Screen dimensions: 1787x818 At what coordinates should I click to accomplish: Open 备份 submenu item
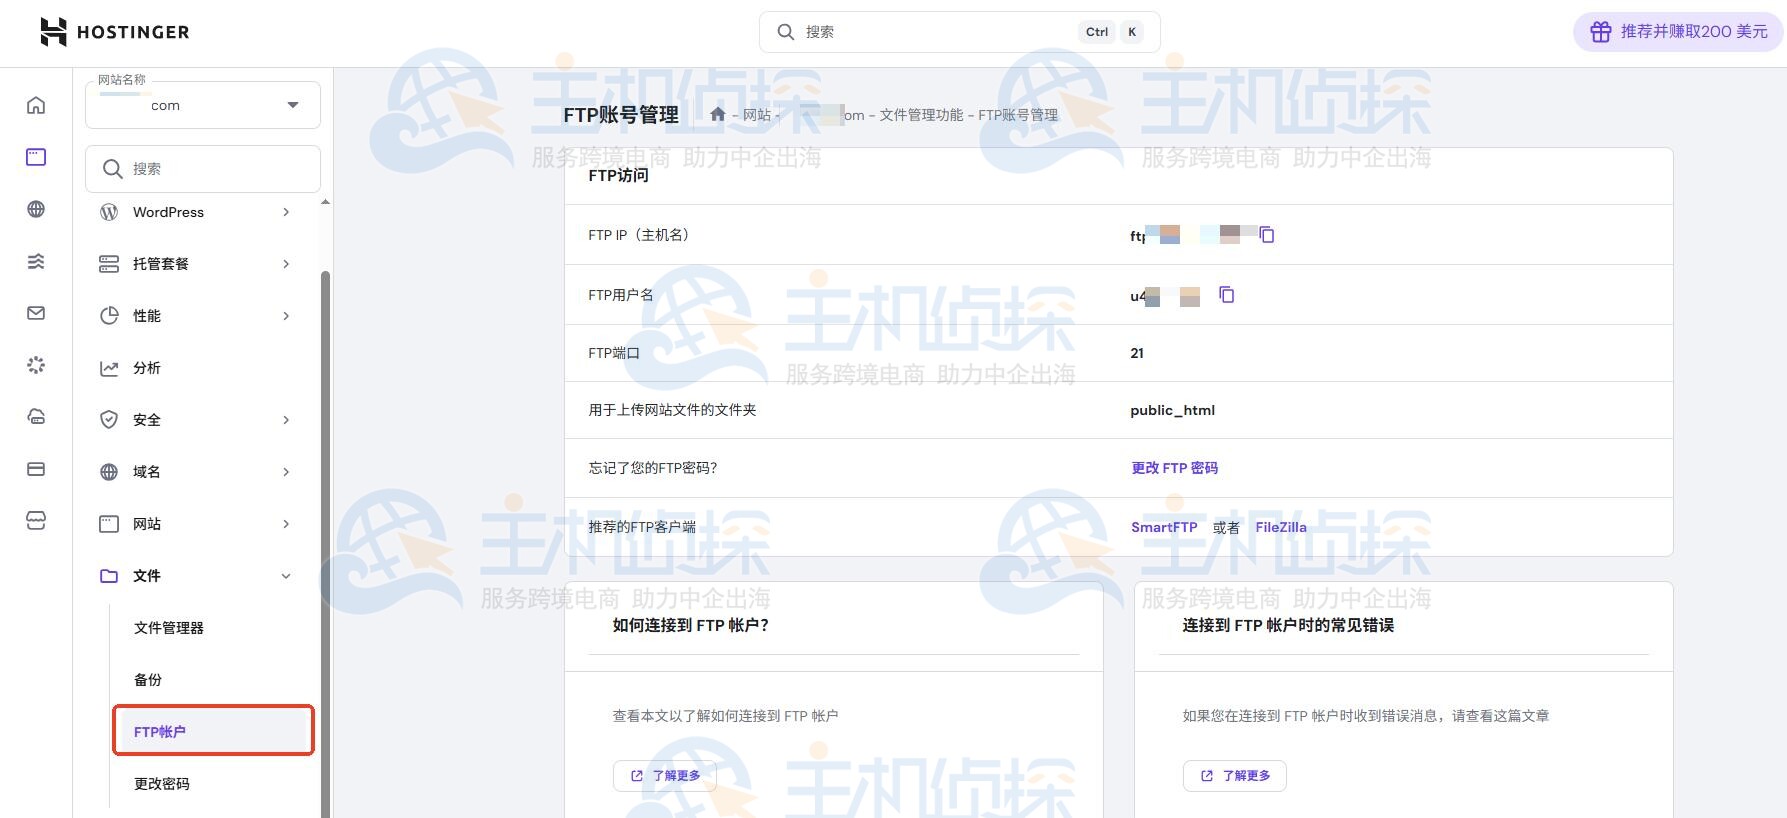pyautogui.click(x=148, y=680)
